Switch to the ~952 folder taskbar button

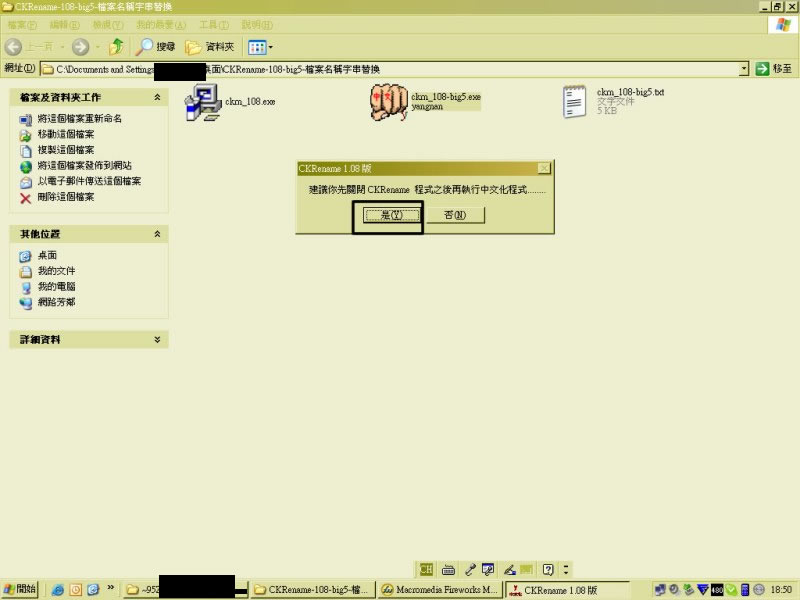[186, 590]
